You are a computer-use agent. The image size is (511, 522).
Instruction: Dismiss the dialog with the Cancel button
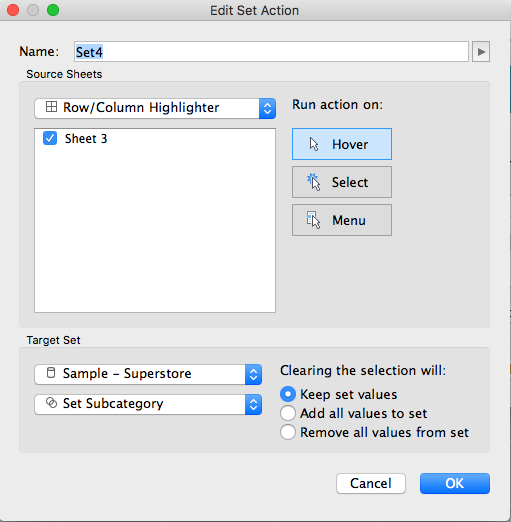[x=371, y=483]
